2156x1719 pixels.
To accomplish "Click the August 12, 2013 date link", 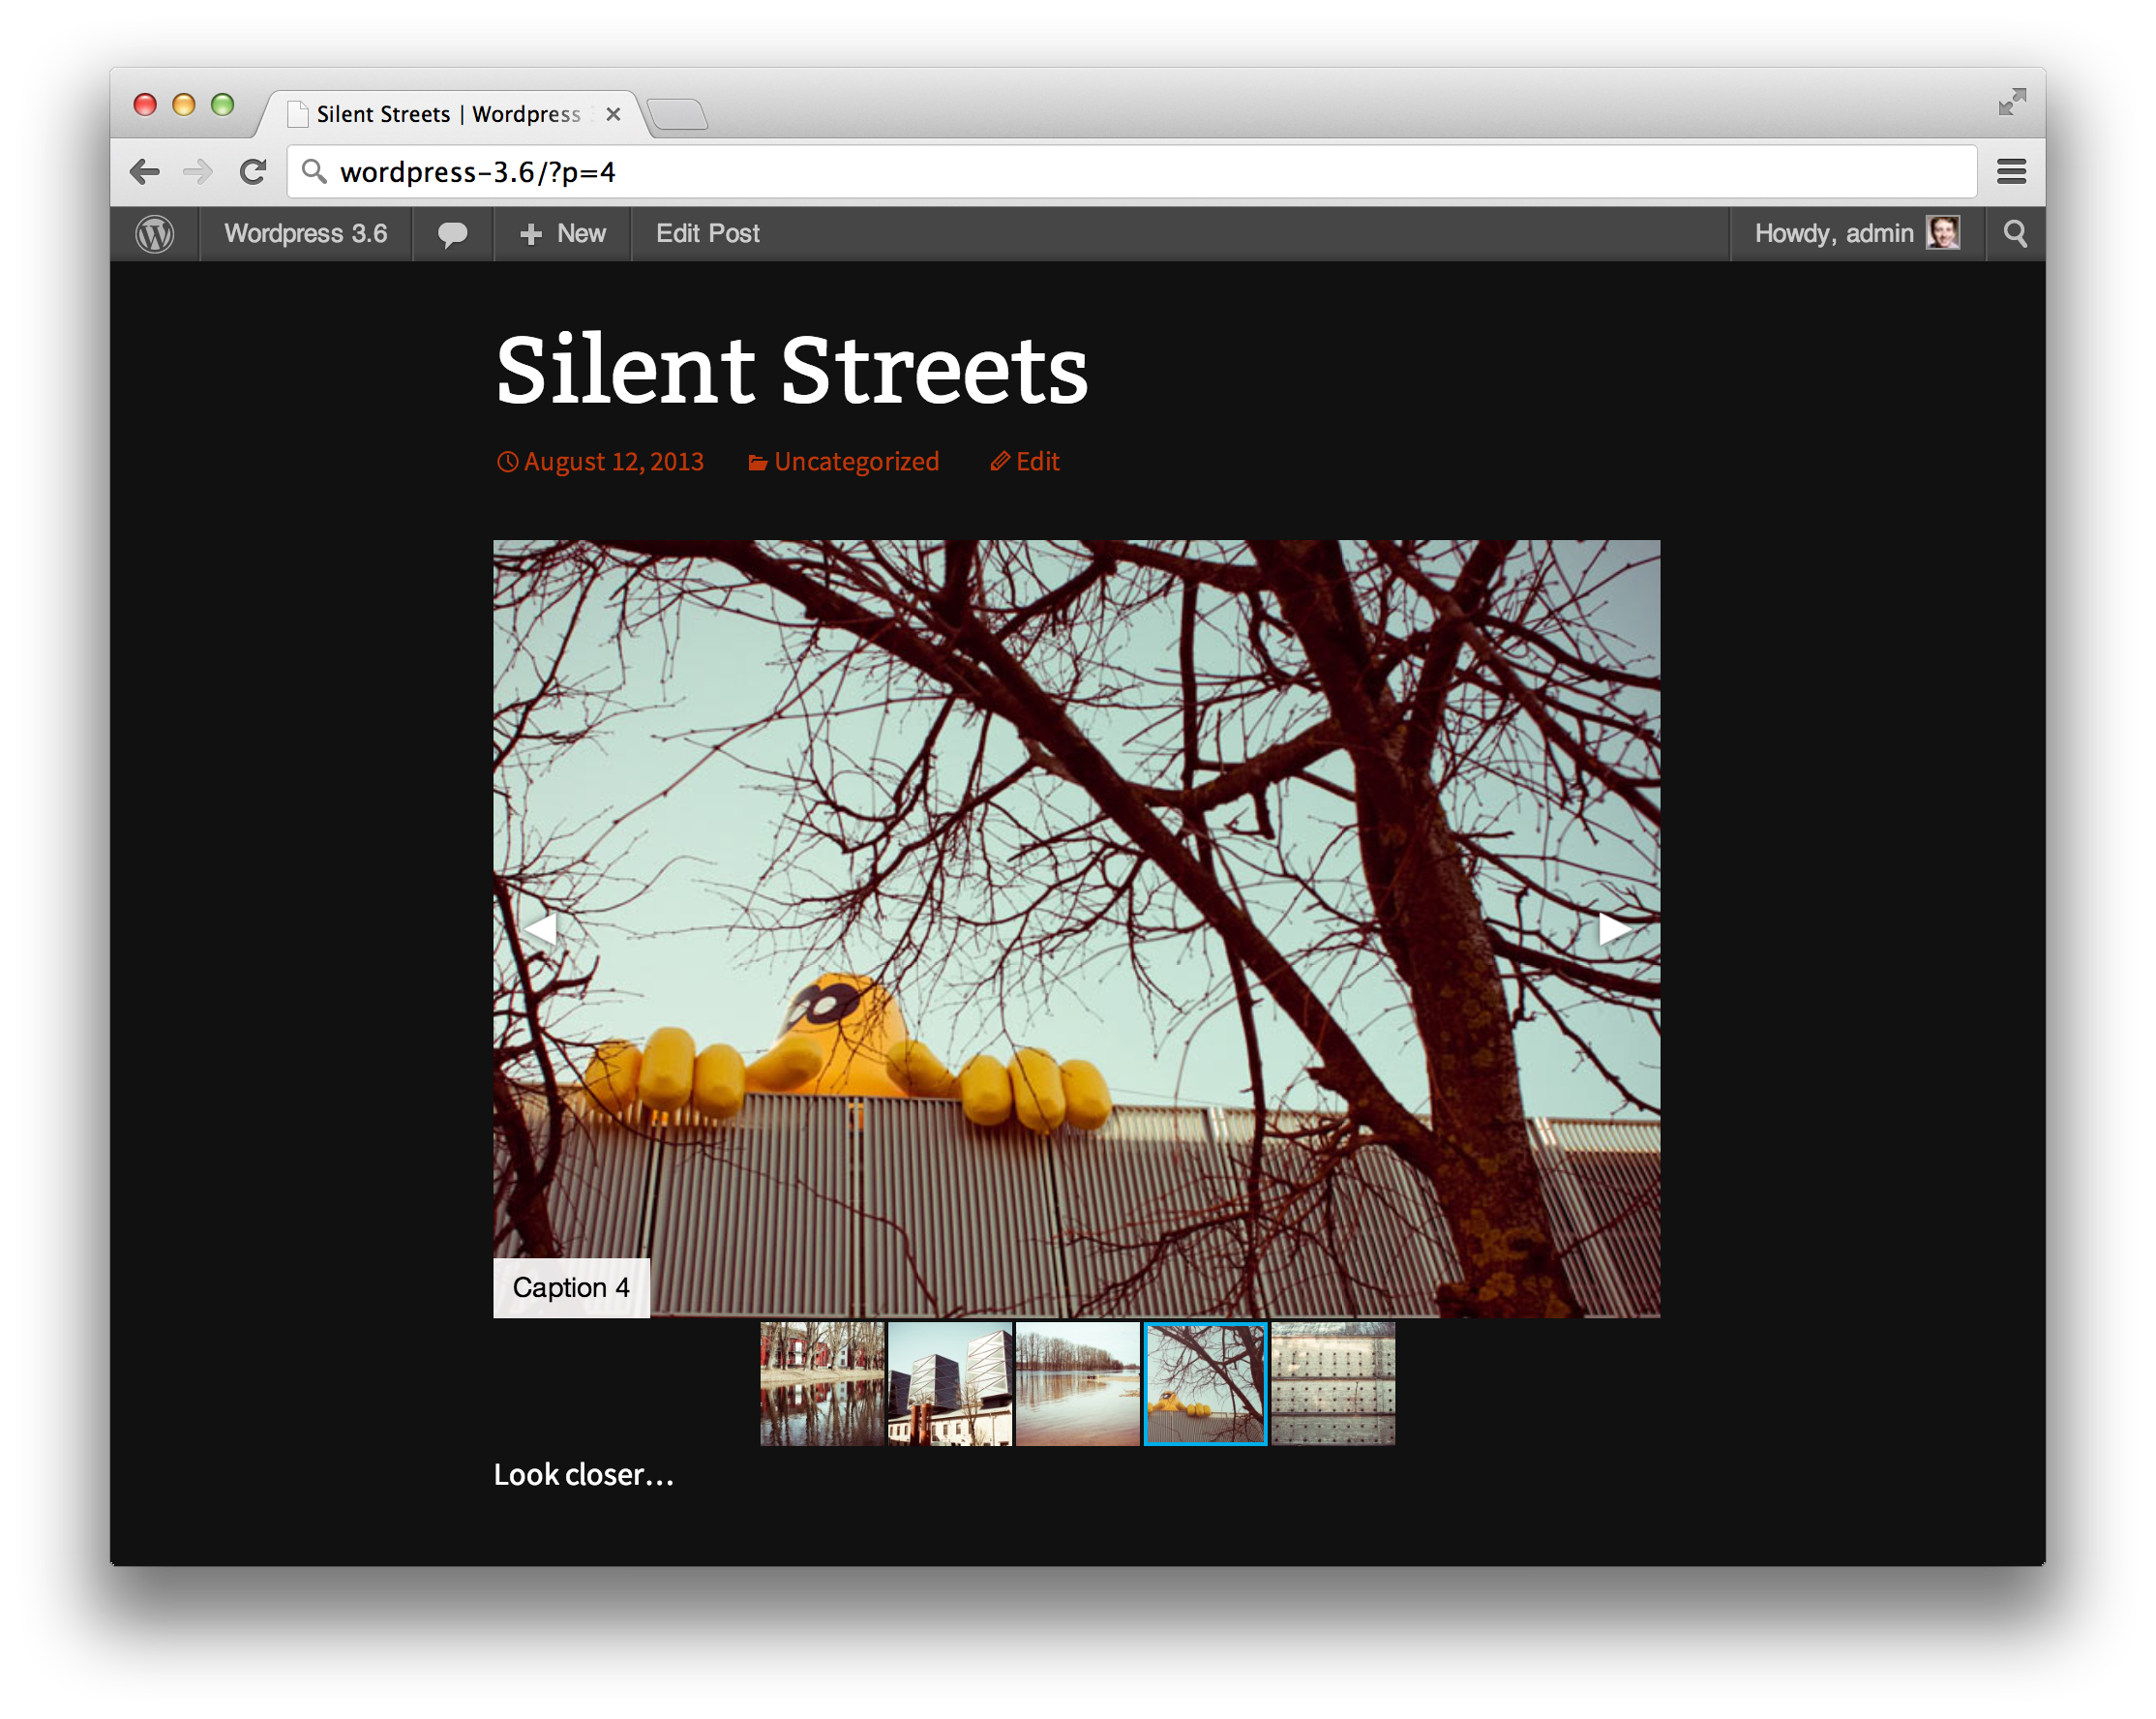I will (613, 461).
